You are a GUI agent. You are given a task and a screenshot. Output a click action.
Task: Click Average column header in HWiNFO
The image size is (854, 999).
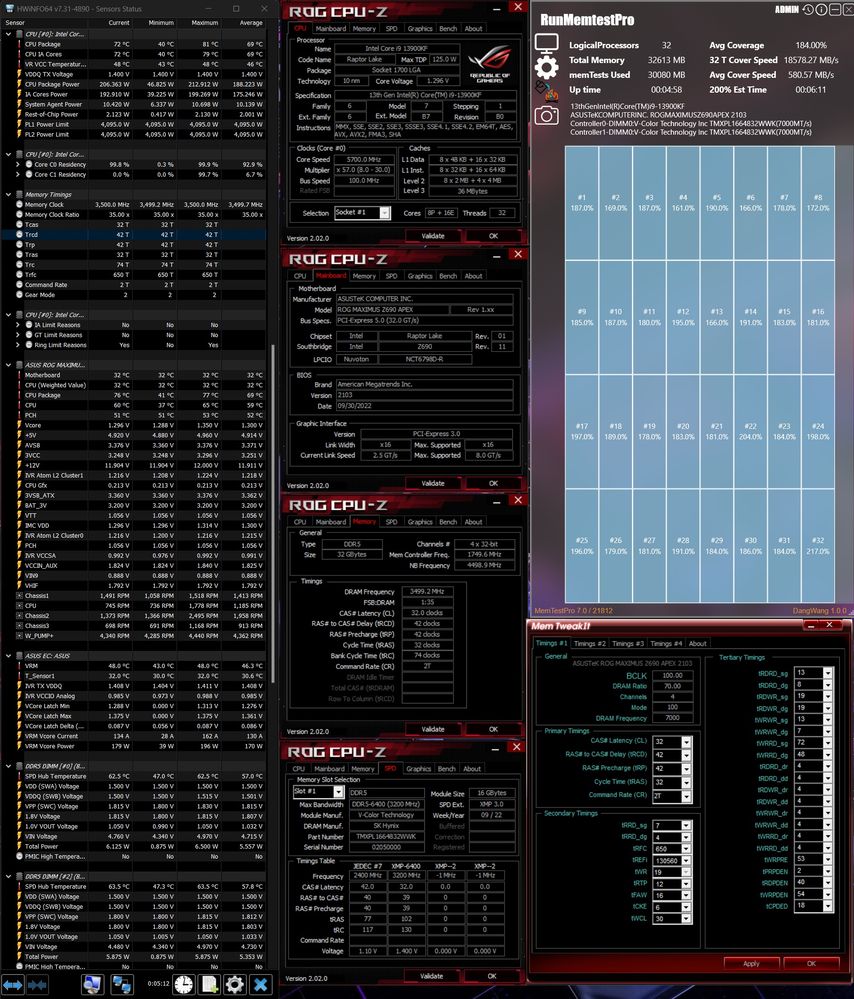tap(251, 22)
